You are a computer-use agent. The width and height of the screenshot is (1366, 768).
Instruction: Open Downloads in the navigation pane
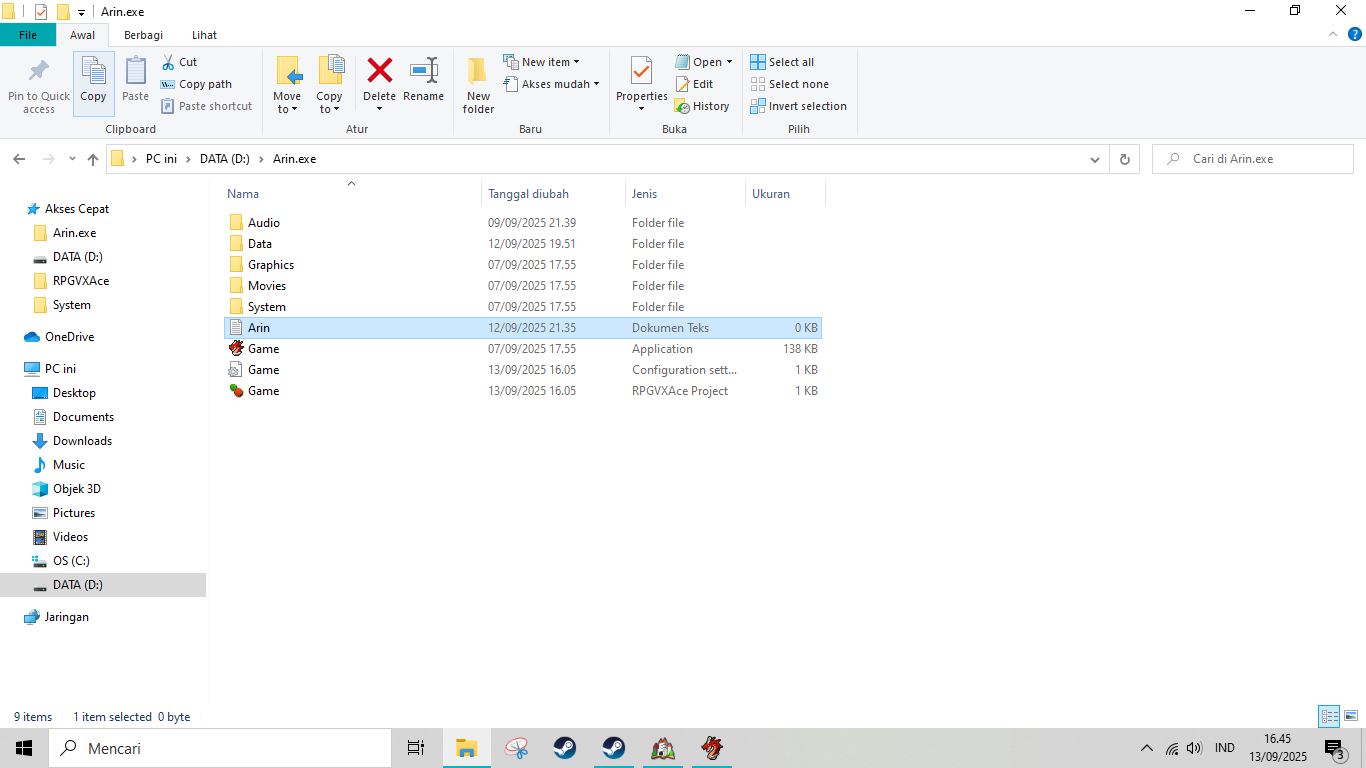coord(82,441)
